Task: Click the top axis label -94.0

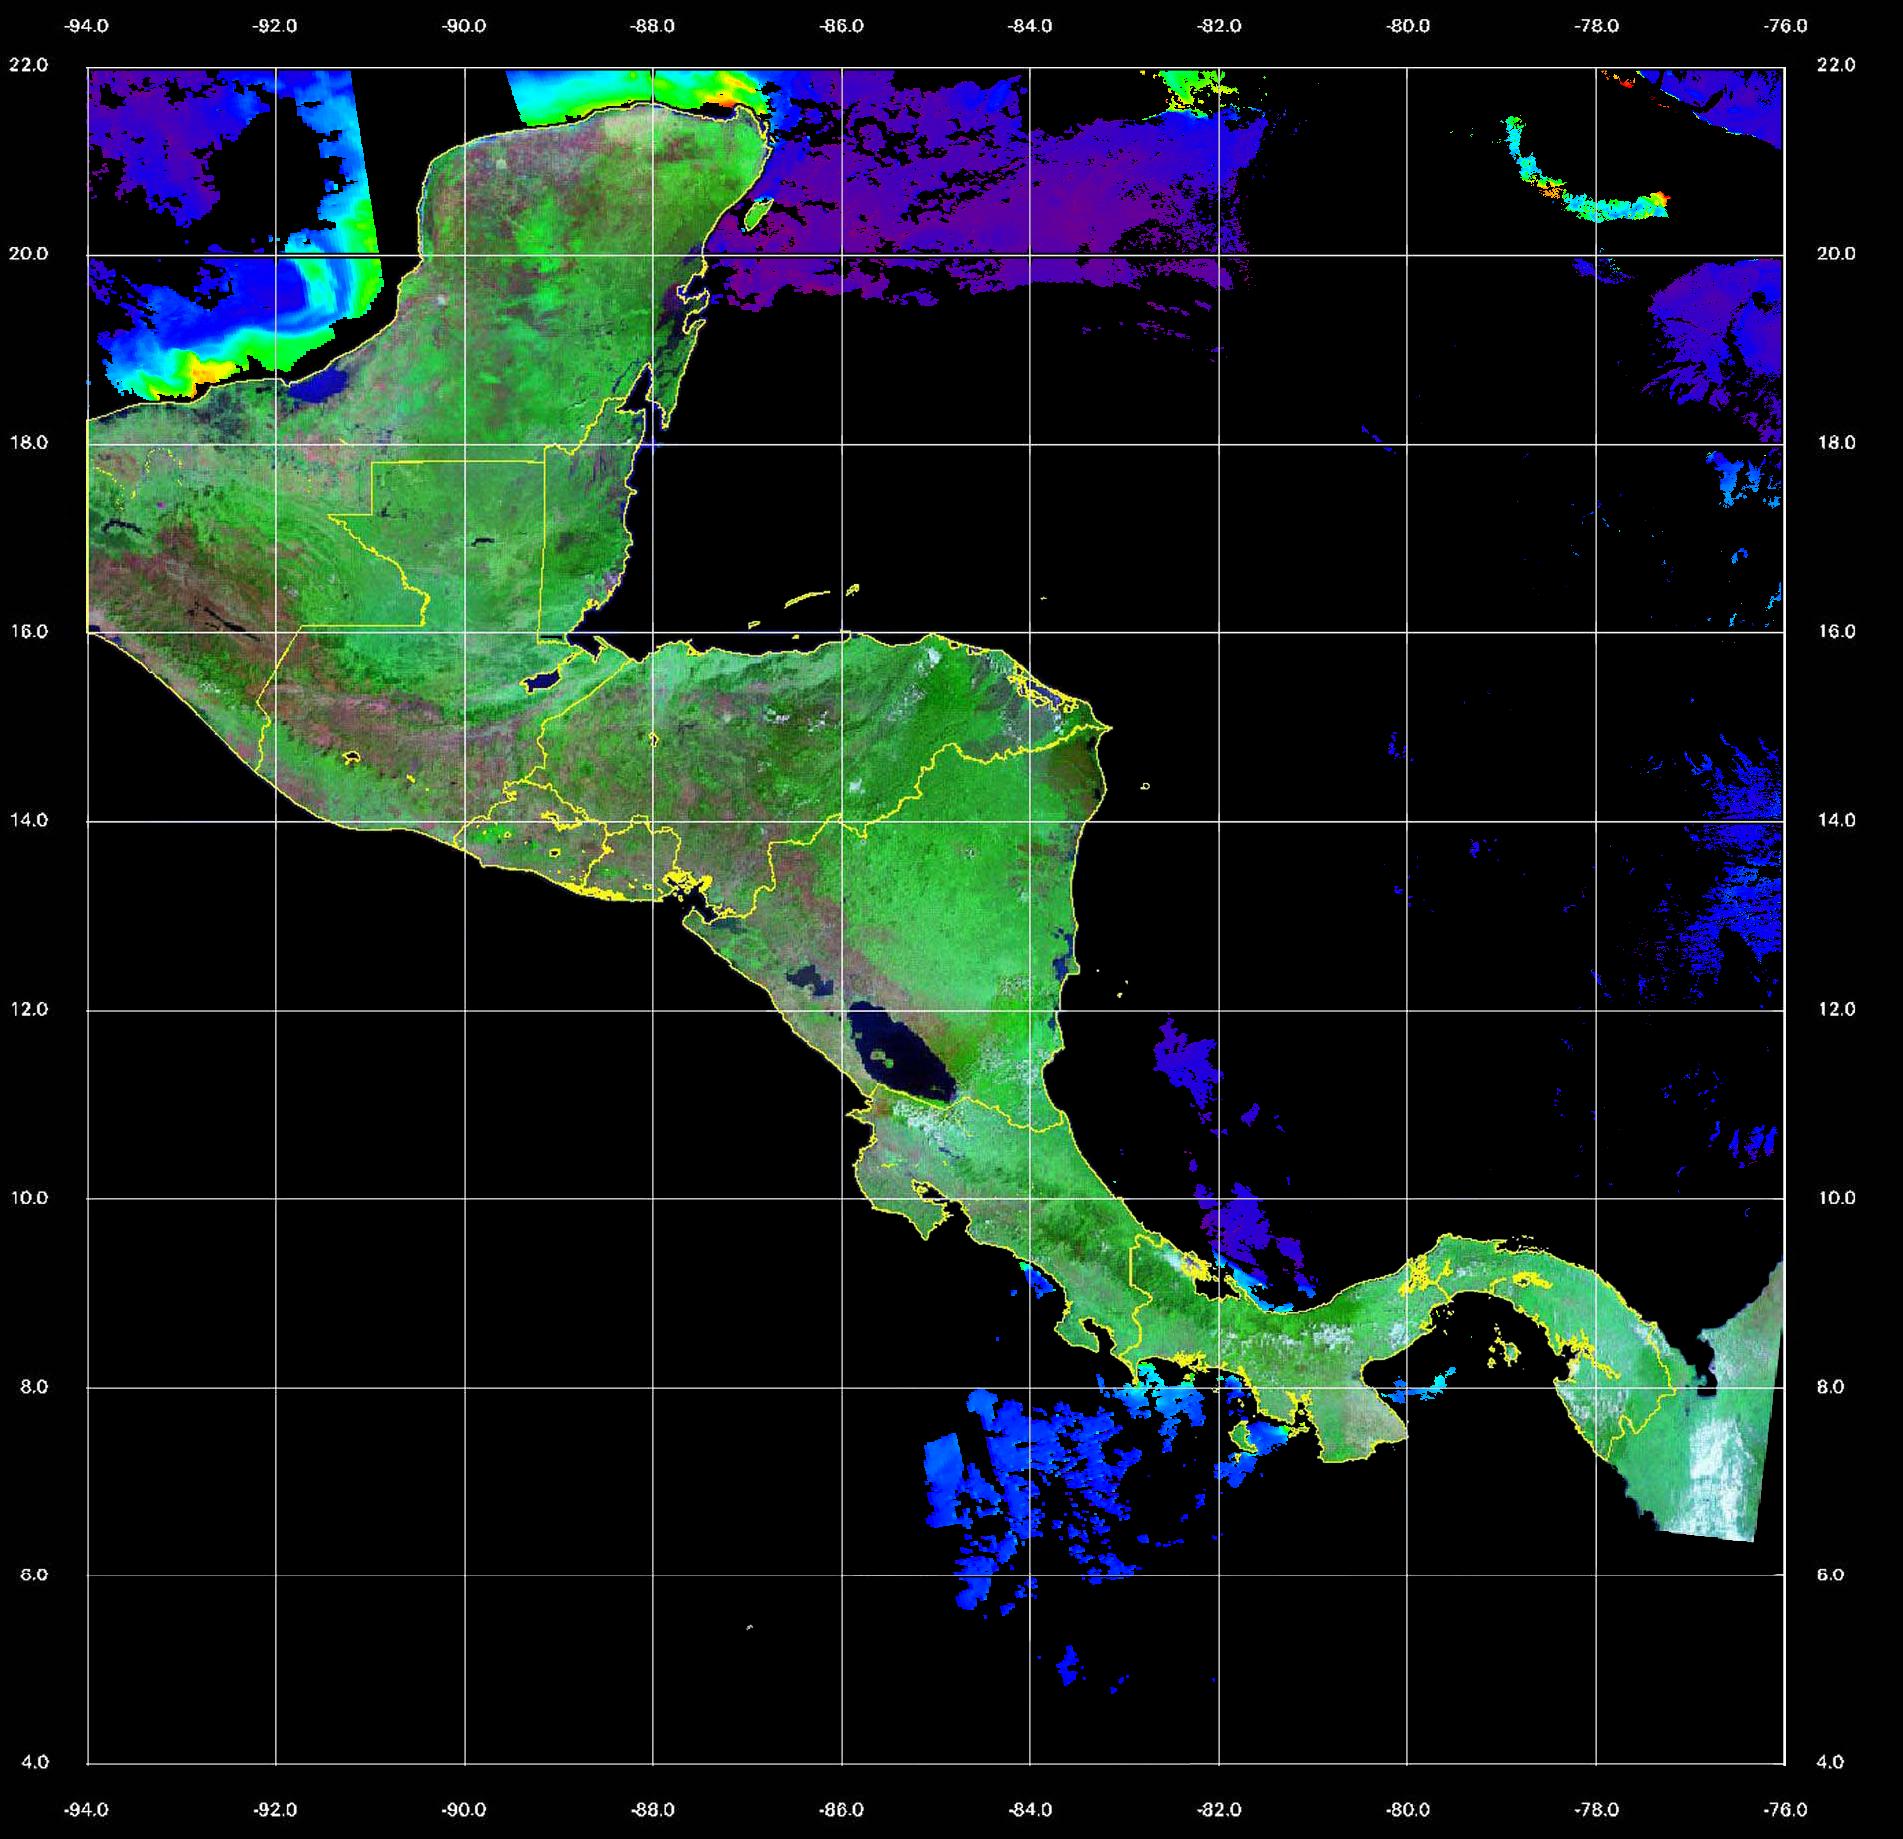Action: point(87,27)
